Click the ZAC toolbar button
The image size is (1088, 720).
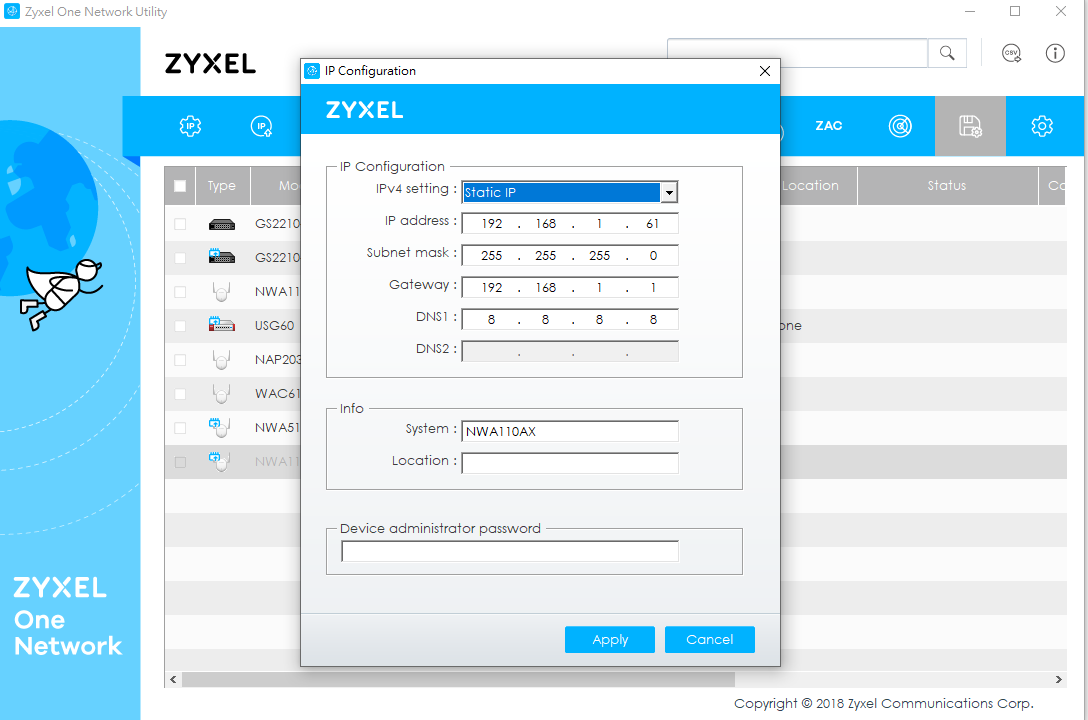pos(828,126)
